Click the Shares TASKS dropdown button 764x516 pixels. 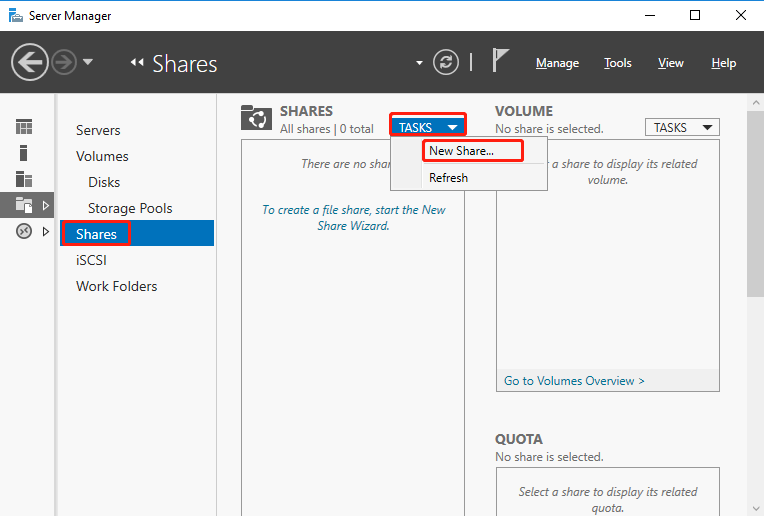[428, 127]
